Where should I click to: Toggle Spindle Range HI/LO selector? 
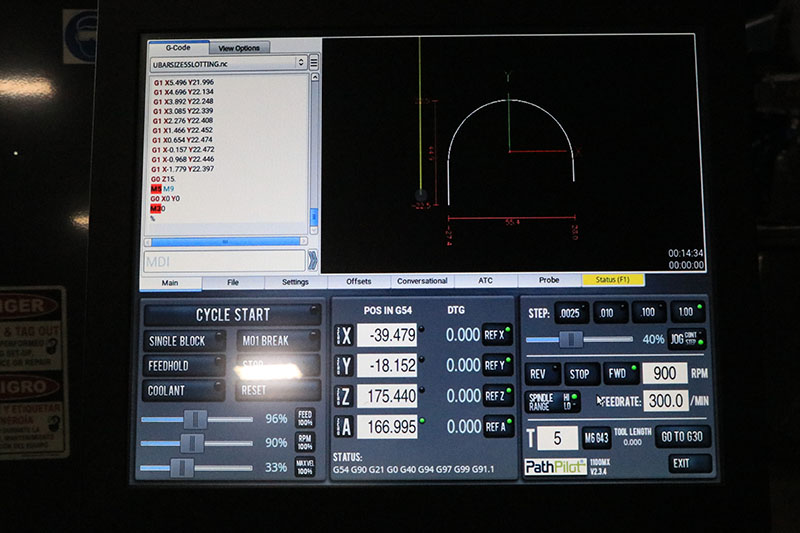[x=553, y=401]
